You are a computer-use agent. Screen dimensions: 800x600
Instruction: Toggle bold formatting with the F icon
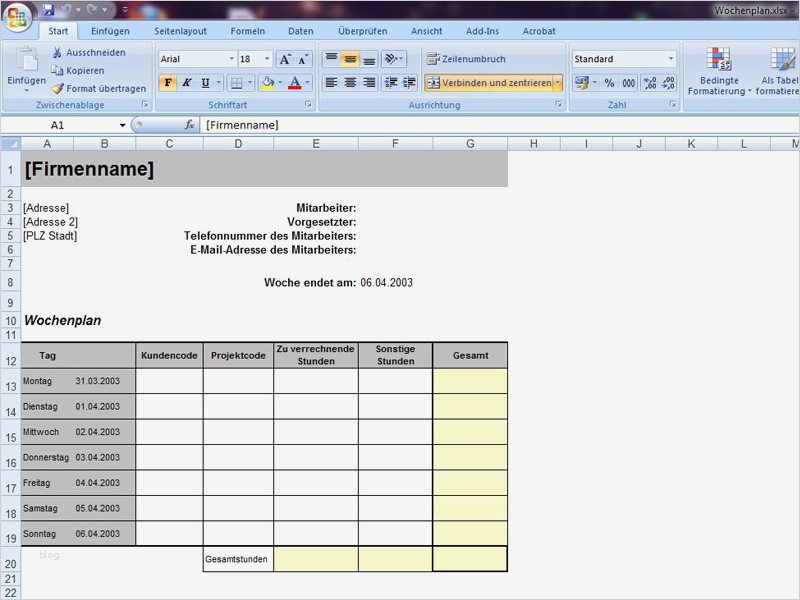pos(169,84)
